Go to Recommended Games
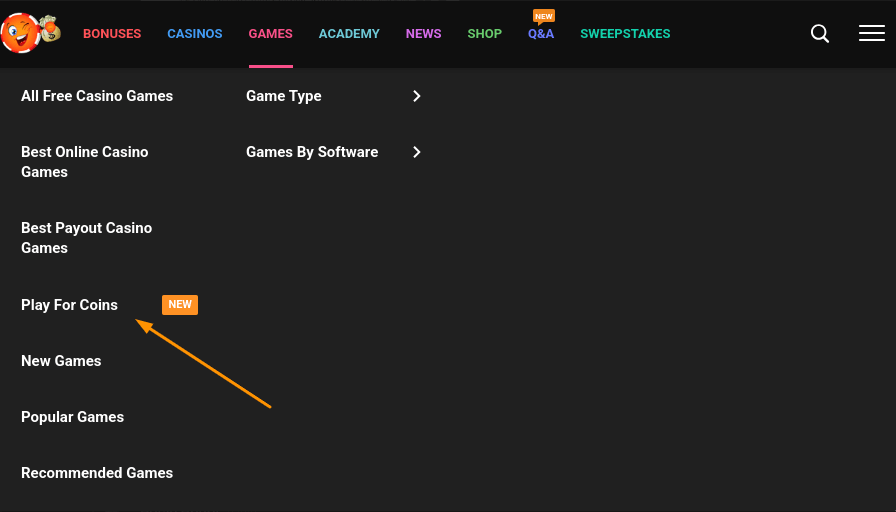The width and height of the screenshot is (896, 512). [97, 473]
